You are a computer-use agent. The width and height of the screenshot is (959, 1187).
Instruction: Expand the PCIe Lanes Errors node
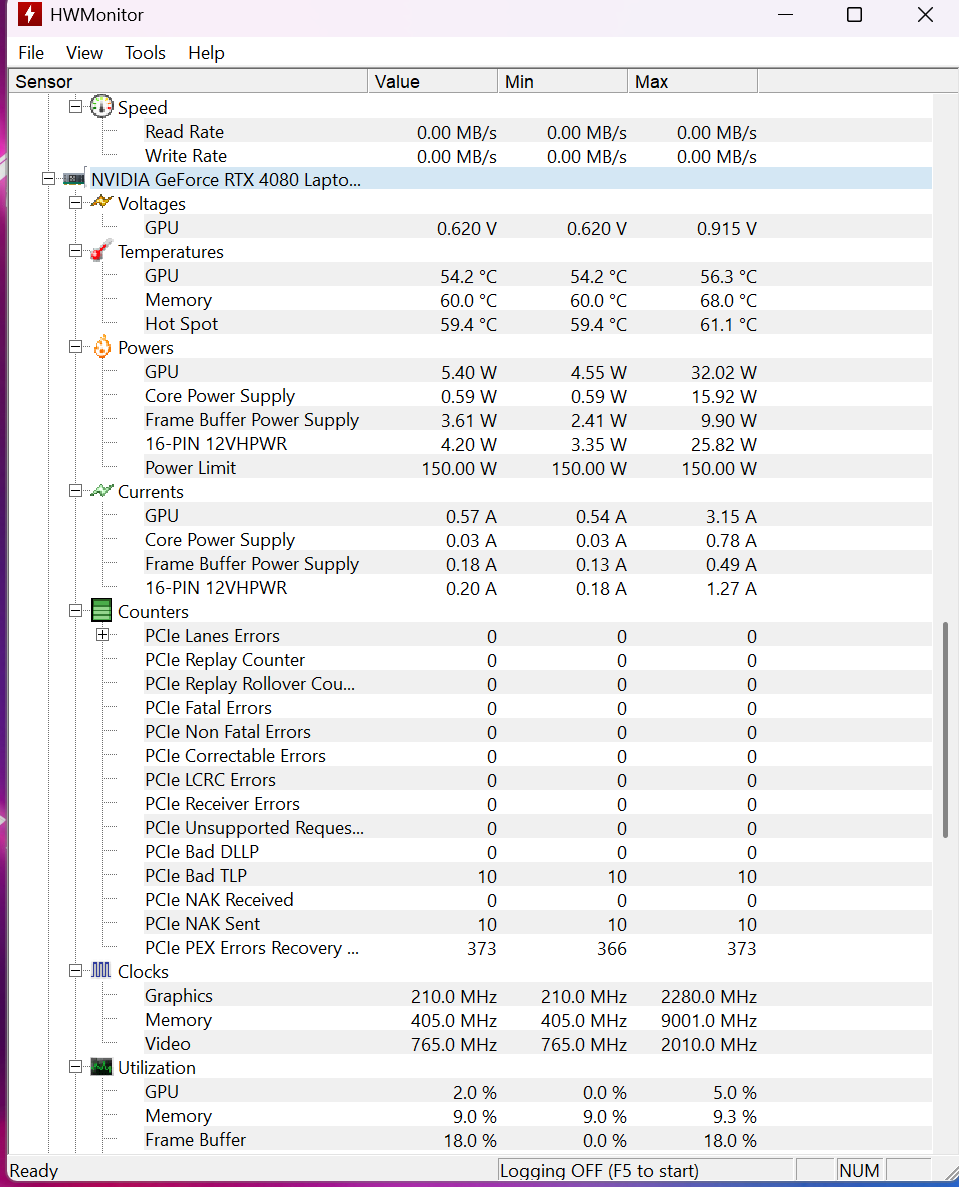(x=102, y=635)
